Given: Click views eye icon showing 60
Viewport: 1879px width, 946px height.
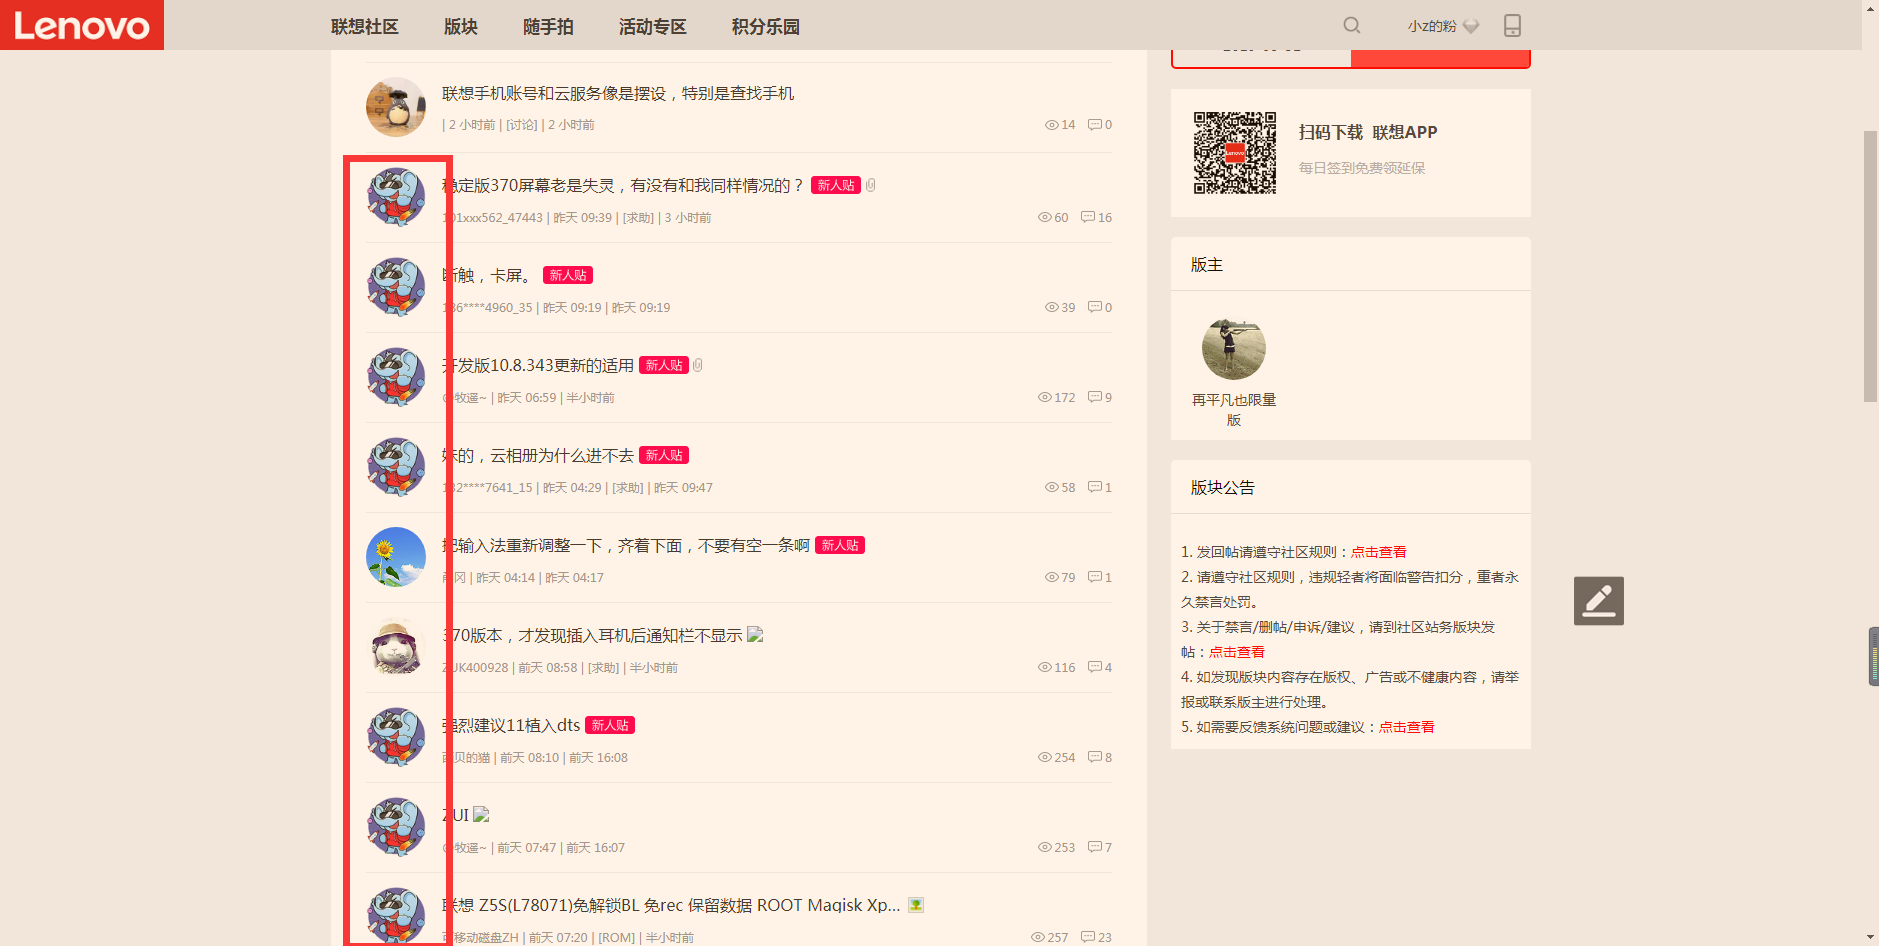Looking at the screenshot, I should tap(1044, 217).
